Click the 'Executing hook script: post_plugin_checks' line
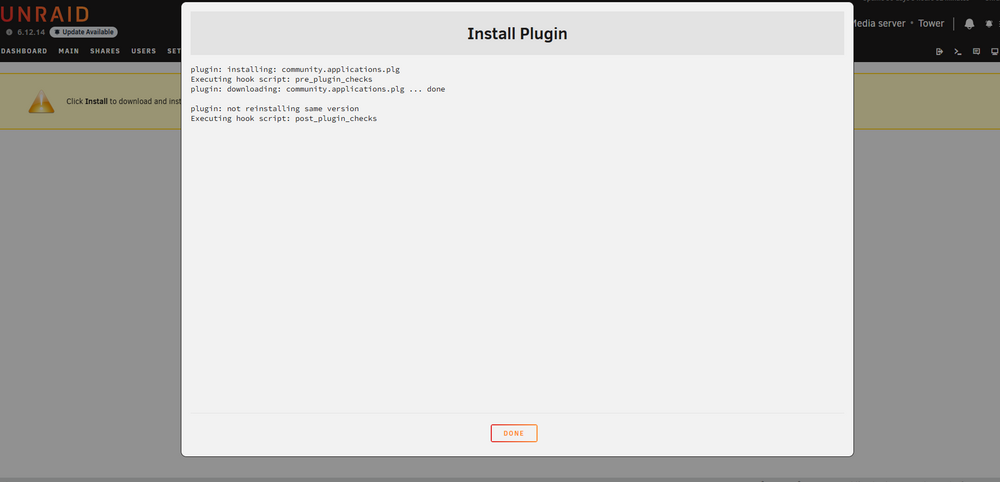Viewport: 1000px width, 482px height. pyautogui.click(x=284, y=119)
